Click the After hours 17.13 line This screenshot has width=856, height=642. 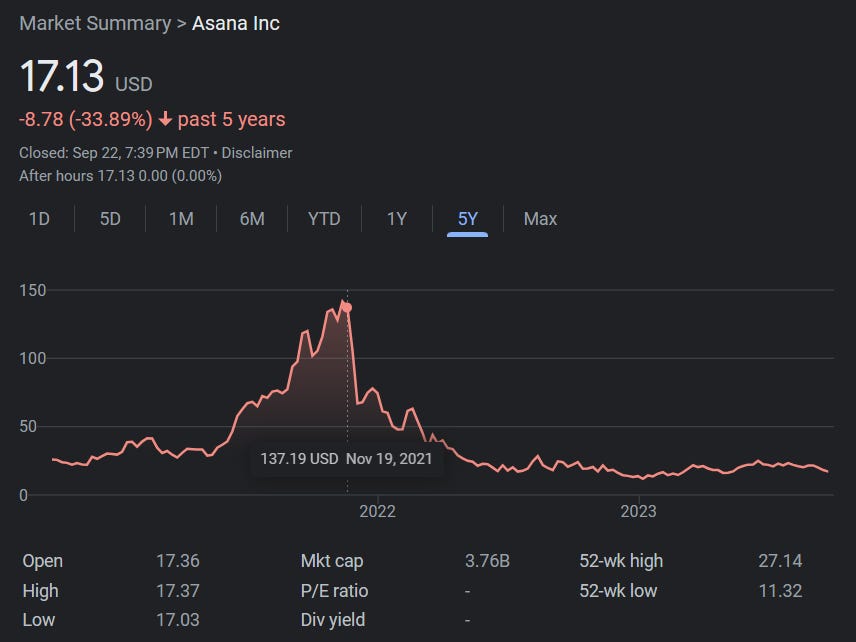[121, 176]
